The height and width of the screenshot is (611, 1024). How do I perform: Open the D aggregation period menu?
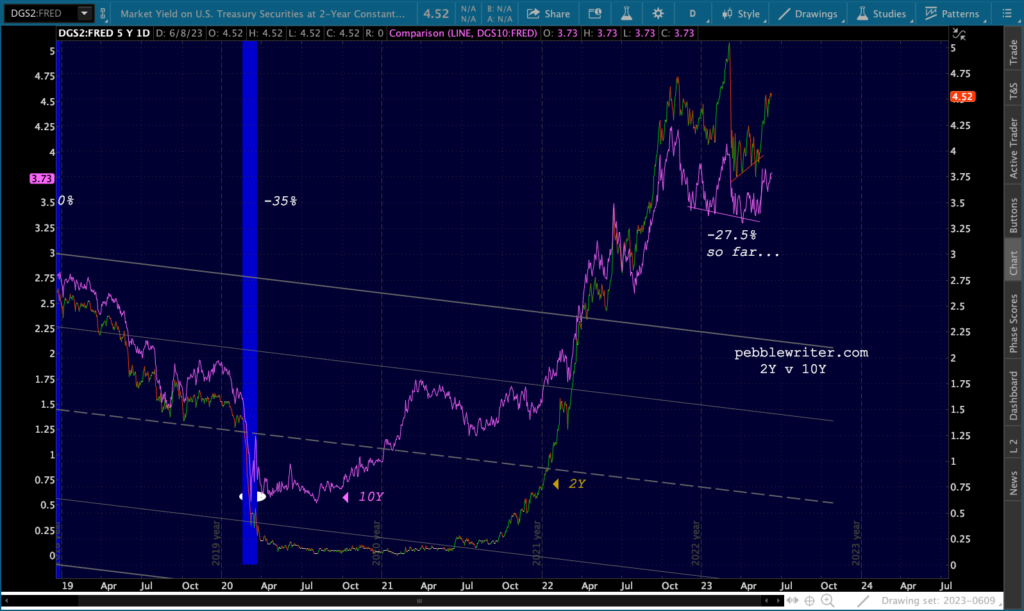click(693, 14)
